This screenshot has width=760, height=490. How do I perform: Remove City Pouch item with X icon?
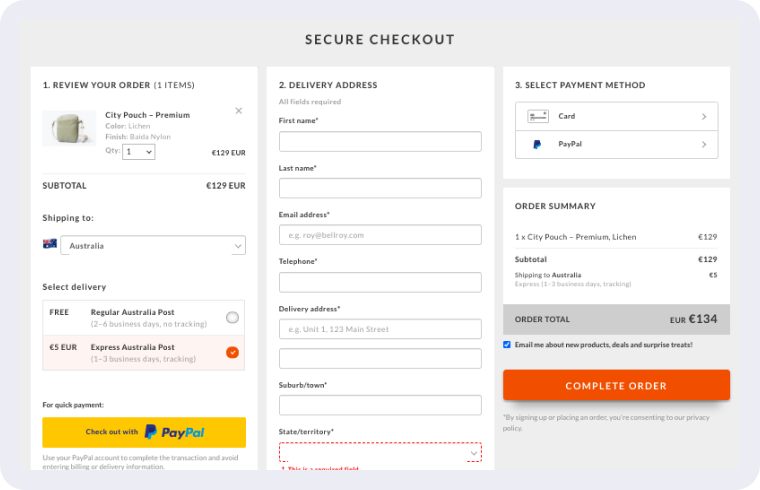[x=238, y=111]
